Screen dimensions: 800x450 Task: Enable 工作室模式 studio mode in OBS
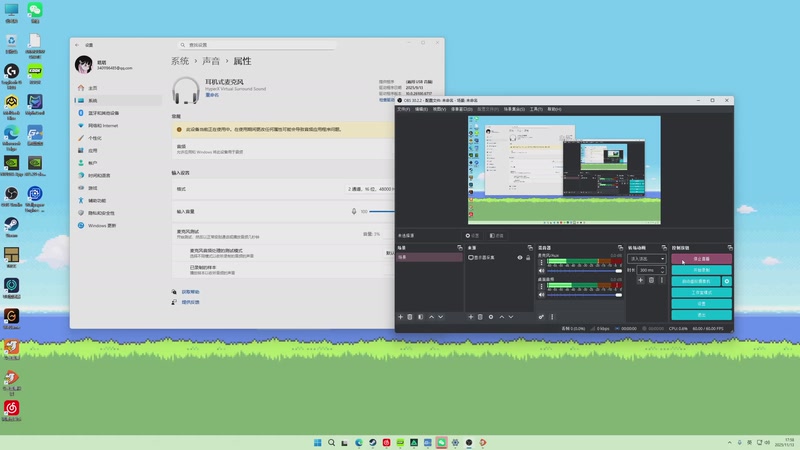tap(702, 292)
